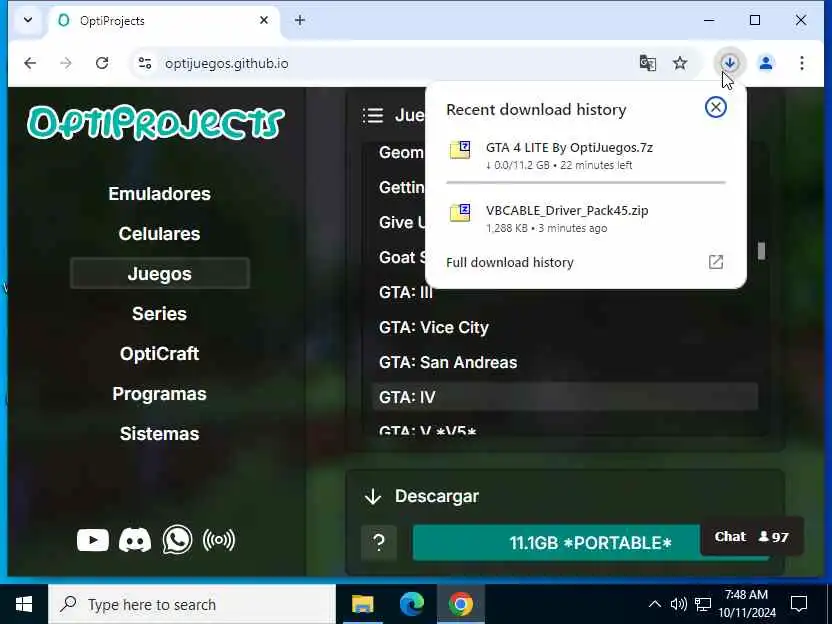The height and width of the screenshot is (624, 832).
Task: View site information icon in address bar
Action: (x=145, y=63)
